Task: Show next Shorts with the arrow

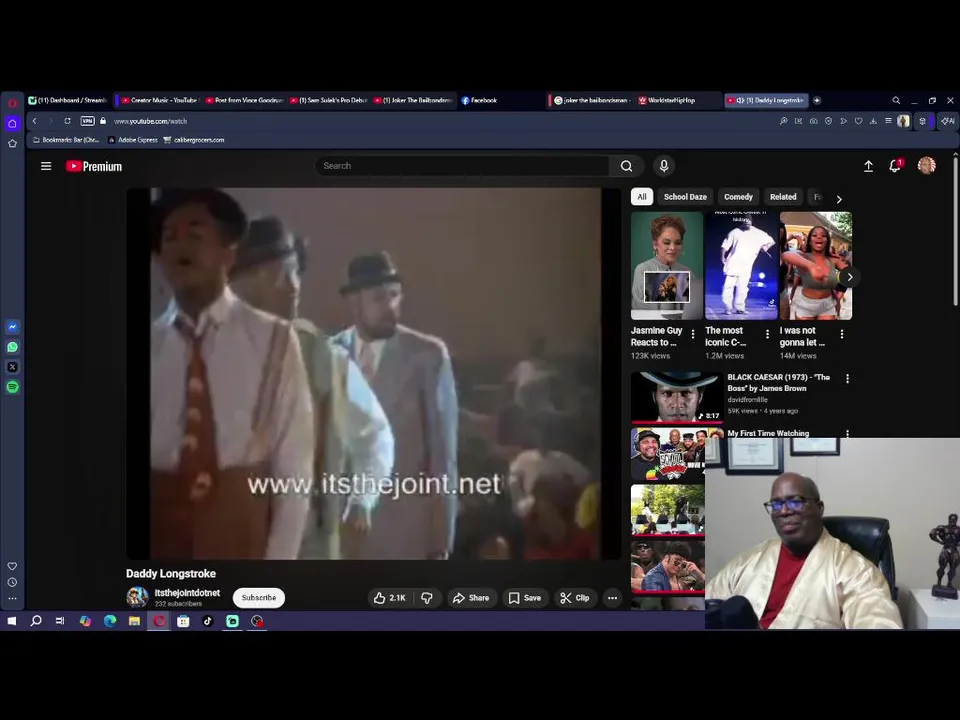Action: (x=850, y=277)
